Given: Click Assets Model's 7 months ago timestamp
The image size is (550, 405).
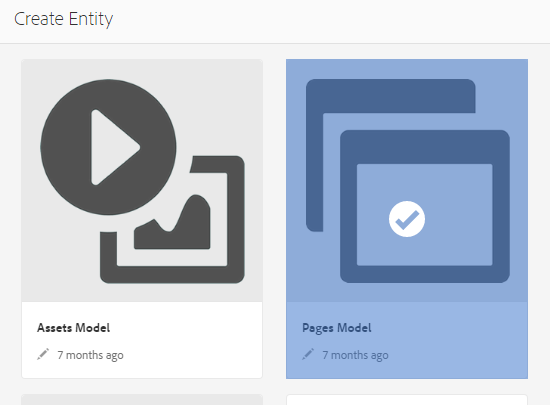Looking at the screenshot, I should (x=90, y=355).
